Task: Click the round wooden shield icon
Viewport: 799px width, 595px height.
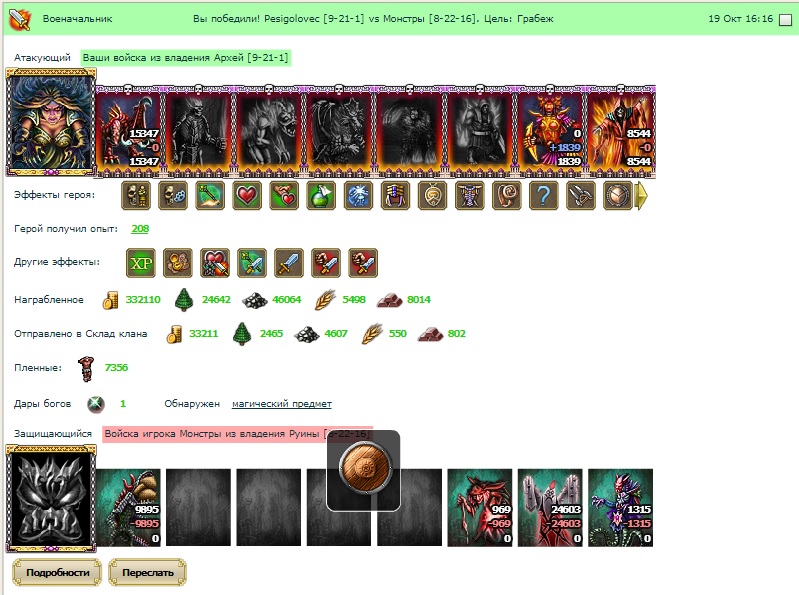Action: 363,467
